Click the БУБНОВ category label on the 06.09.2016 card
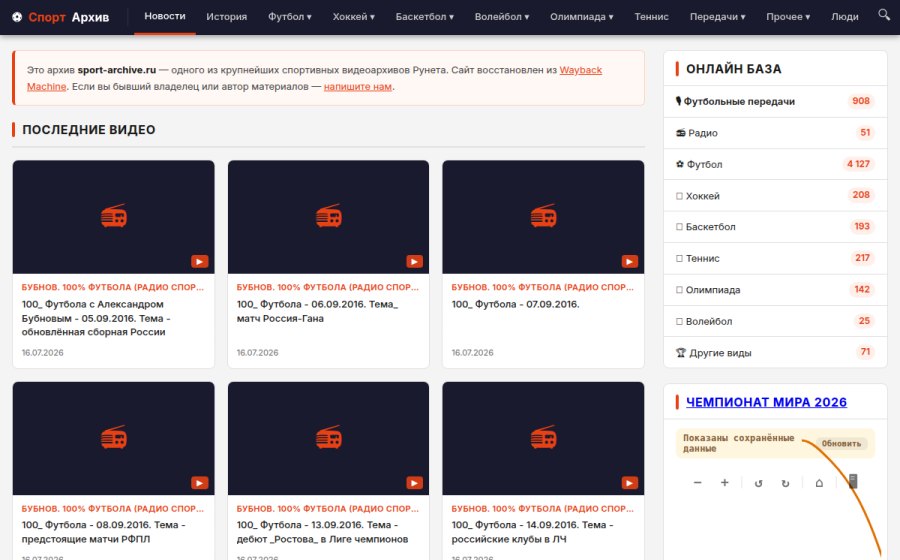900x560 pixels. pyautogui.click(x=328, y=287)
